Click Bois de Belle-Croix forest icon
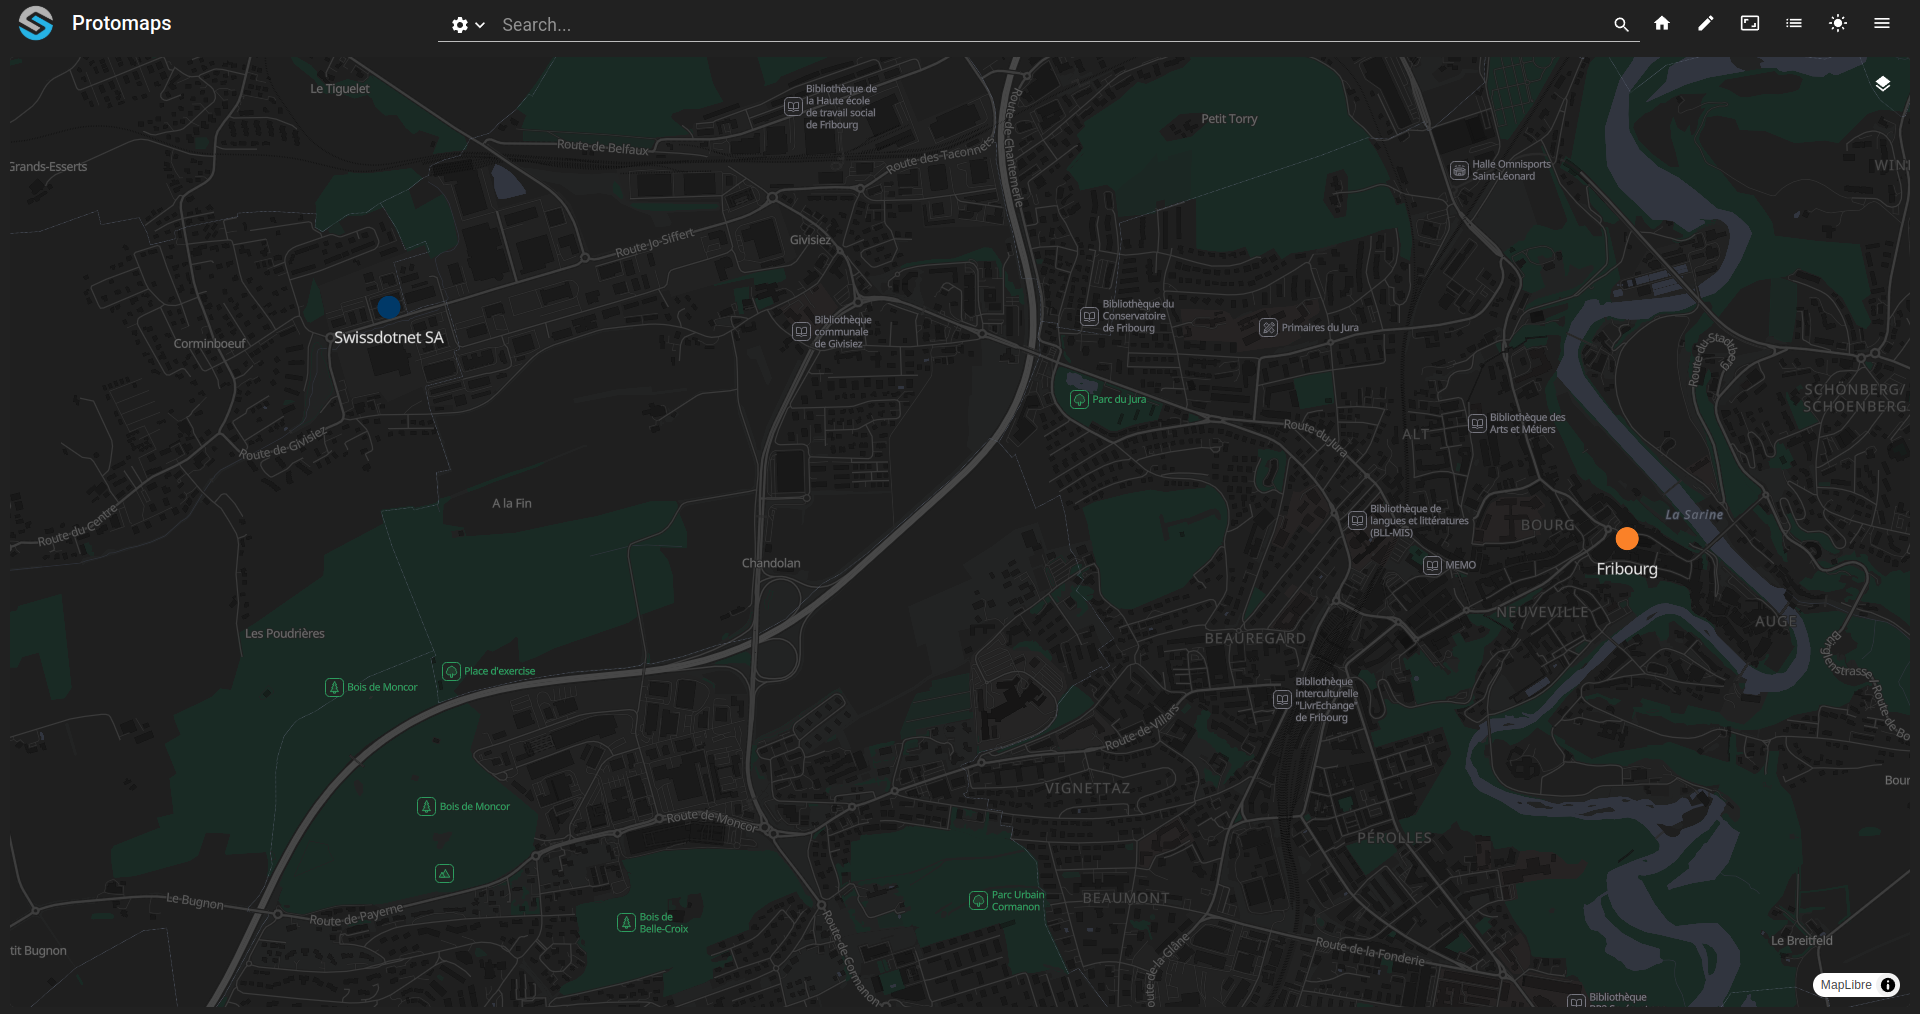The width and height of the screenshot is (1920, 1014). pos(626,923)
